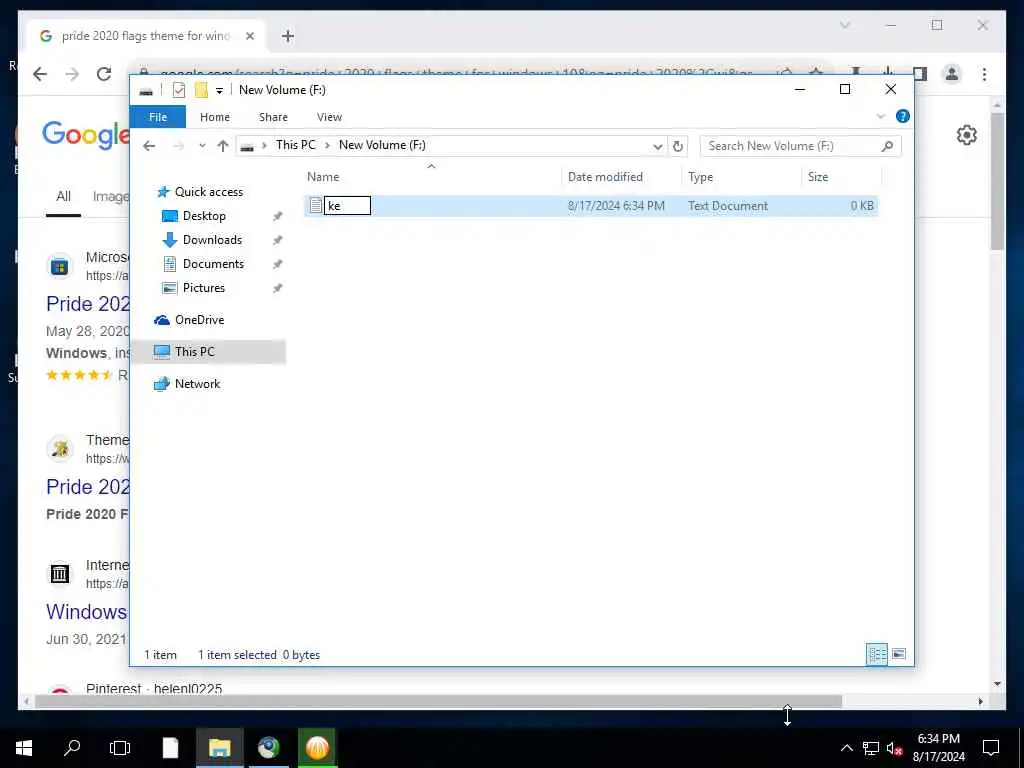This screenshot has width=1024, height=768.
Task: Switch to the Share ribbon tab
Action: [x=273, y=117]
